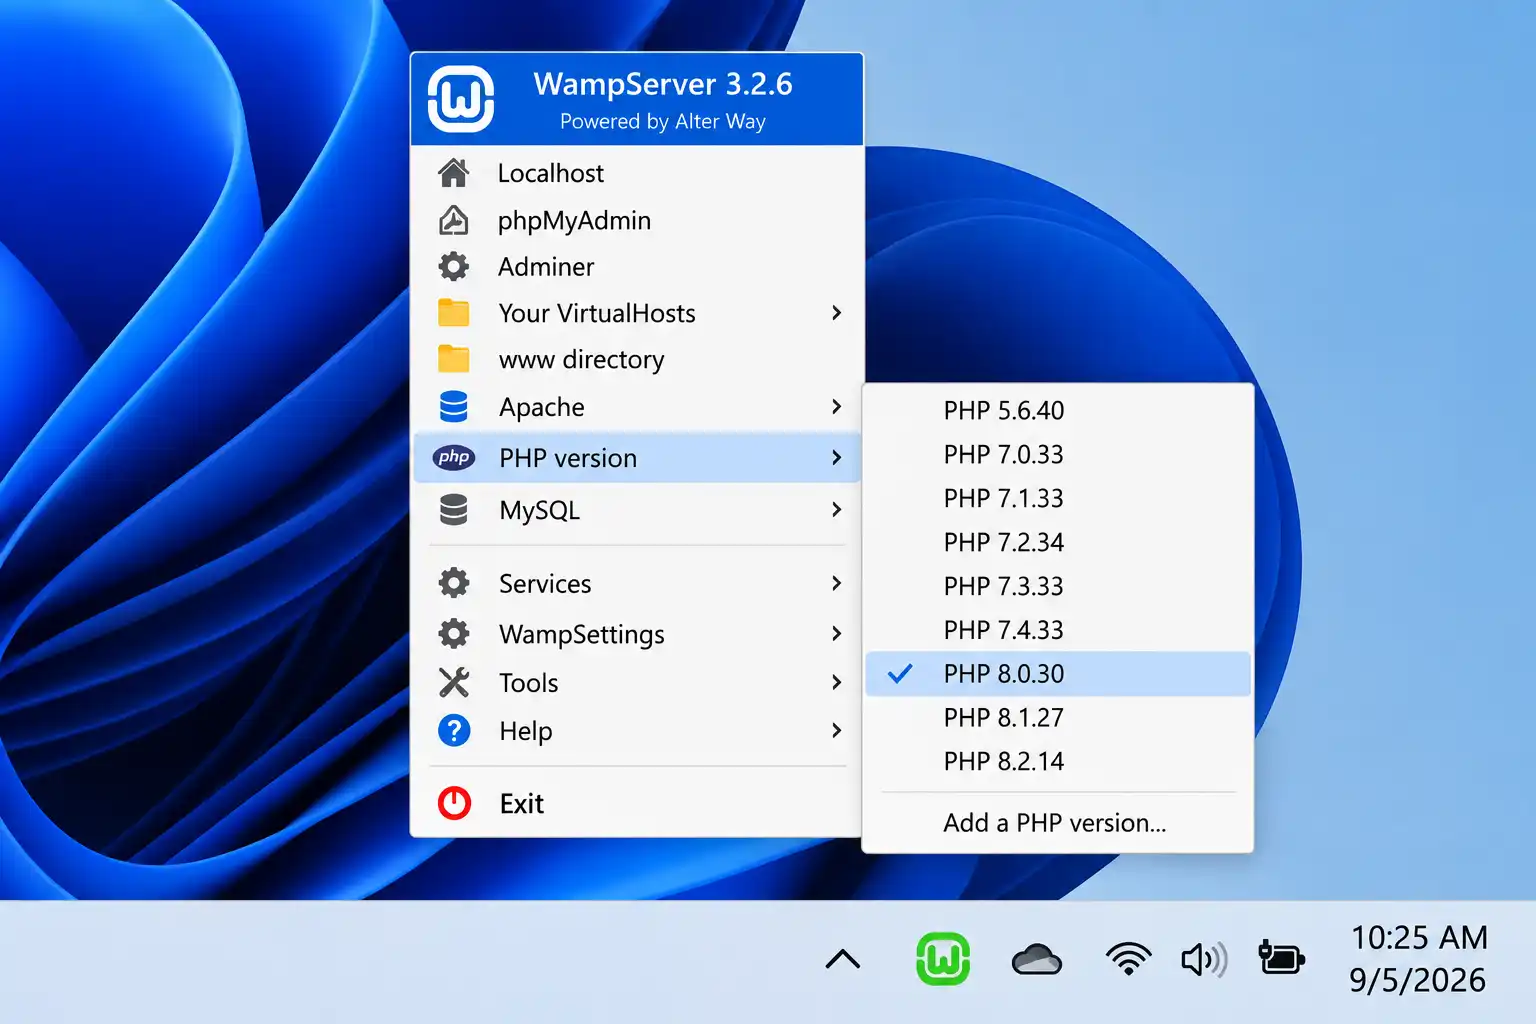Click the Exit menu label
The image size is (1536, 1024).
click(x=522, y=804)
